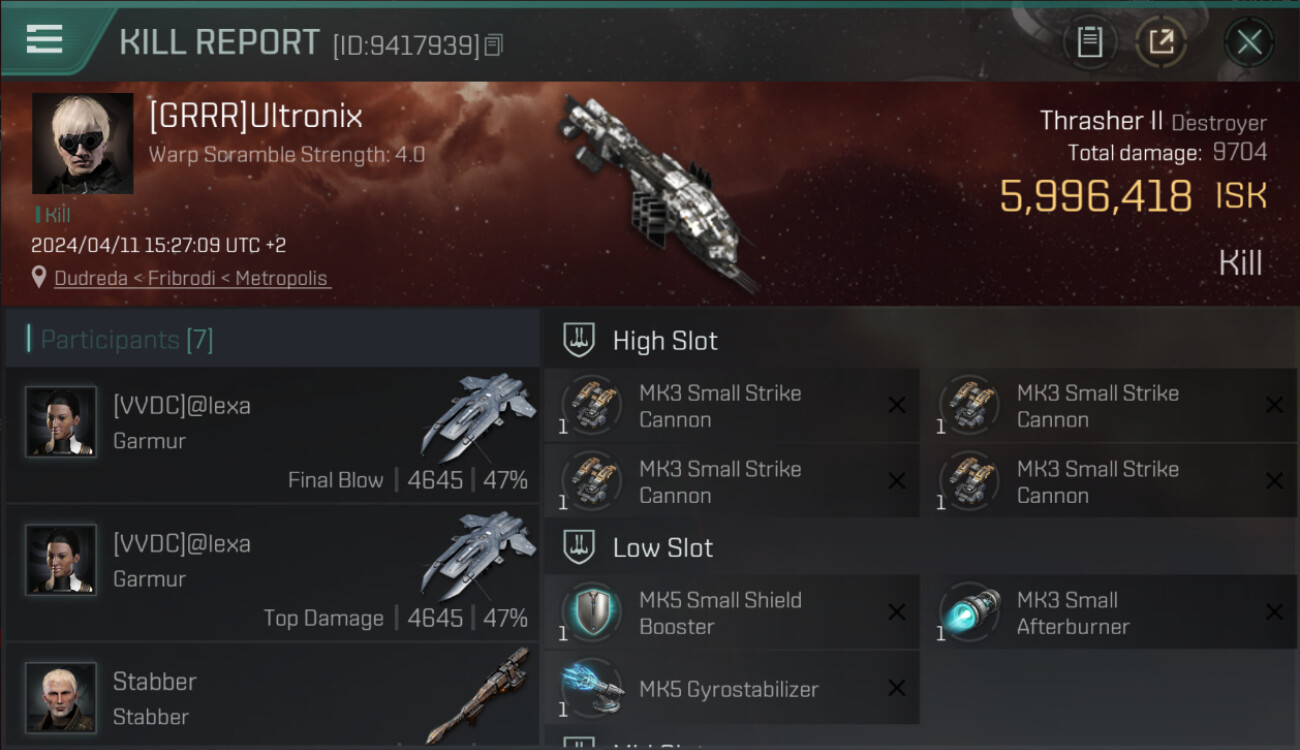Click the share export icon in header

(1161, 42)
